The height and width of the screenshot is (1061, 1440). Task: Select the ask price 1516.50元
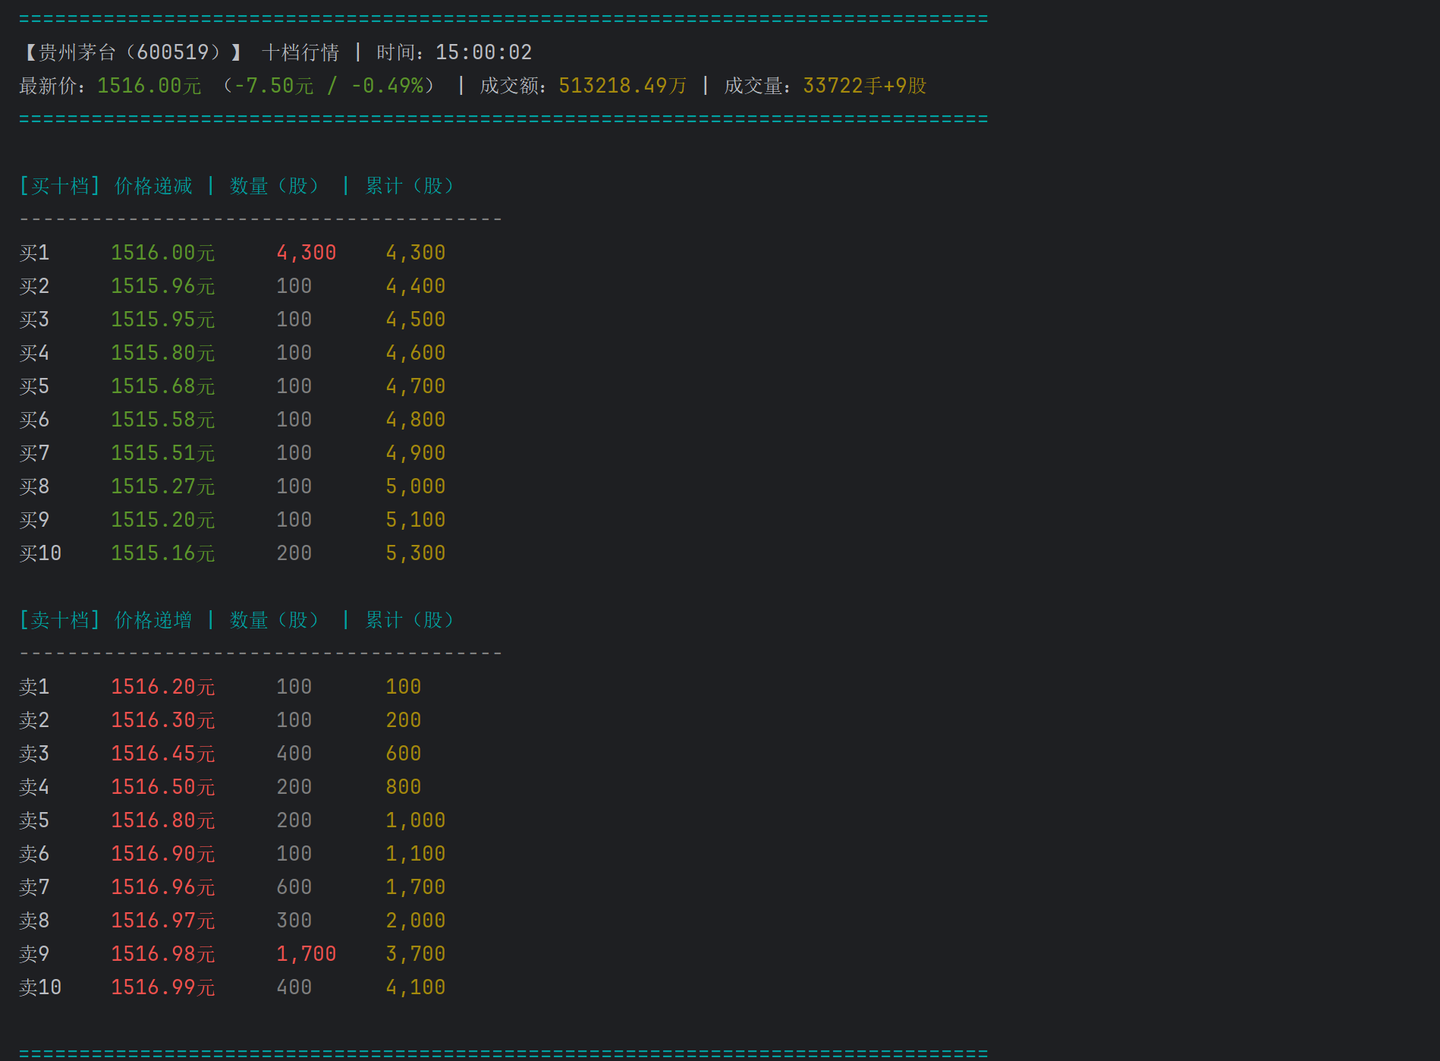(x=163, y=787)
